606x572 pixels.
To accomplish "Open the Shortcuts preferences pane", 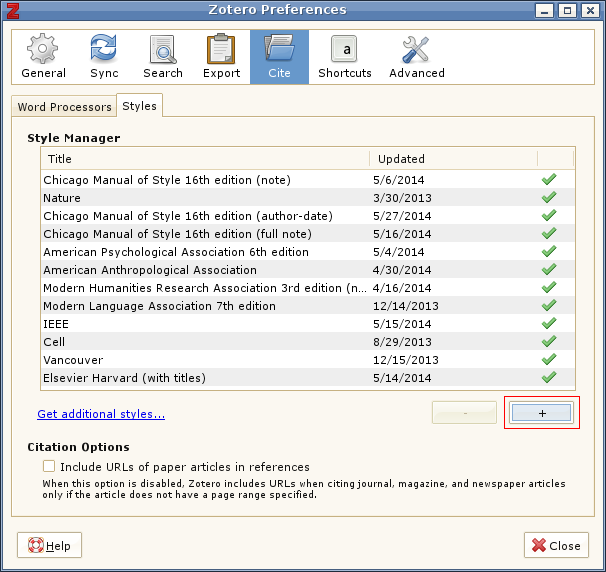I will pos(344,57).
